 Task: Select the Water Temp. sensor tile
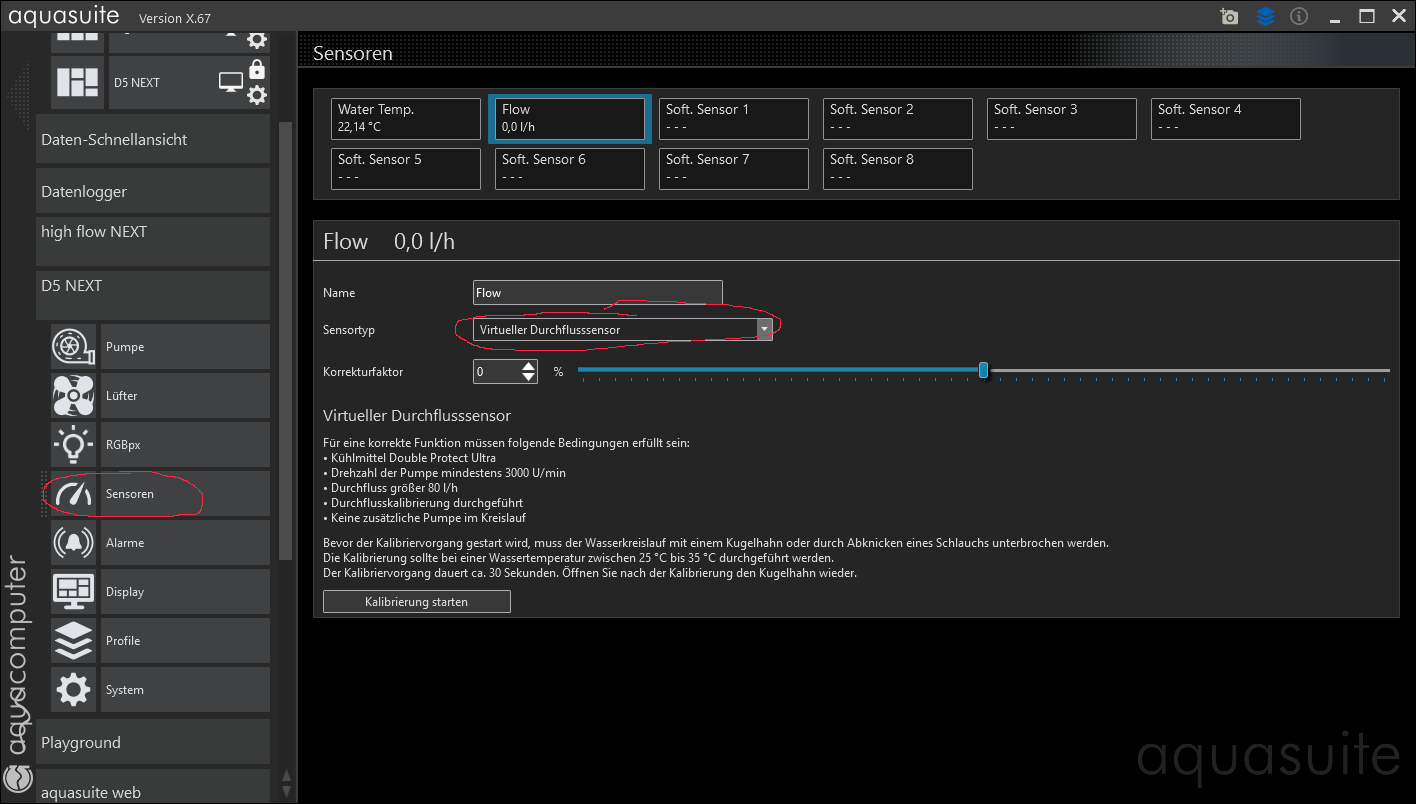coord(406,118)
